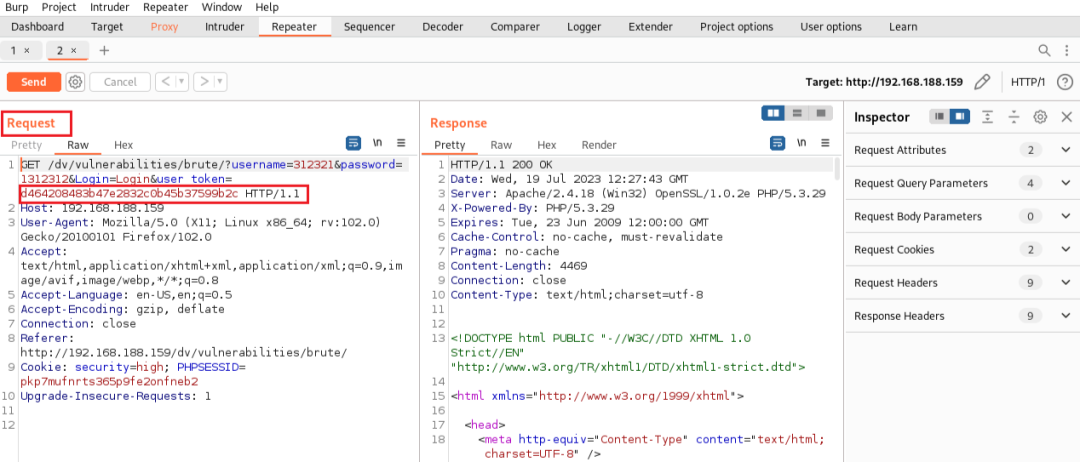1080x462 pixels.
Task: Open the Learn tab
Action: pos(903,27)
